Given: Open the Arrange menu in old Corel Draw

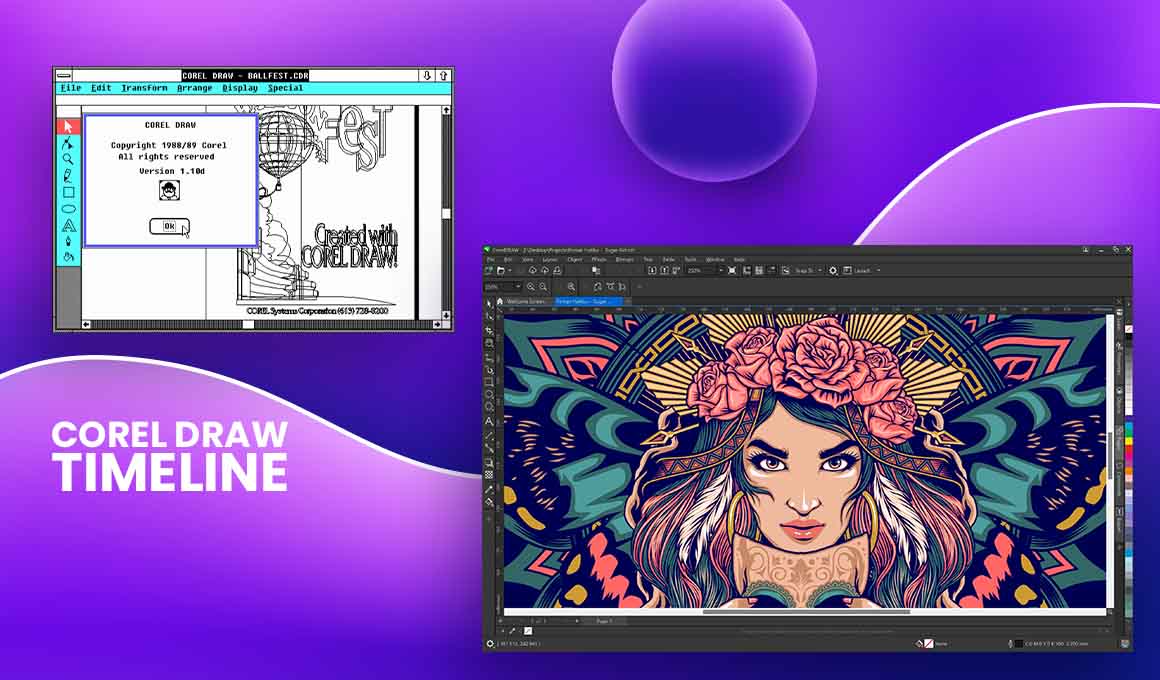Looking at the screenshot, I should (x=194, y=88).
